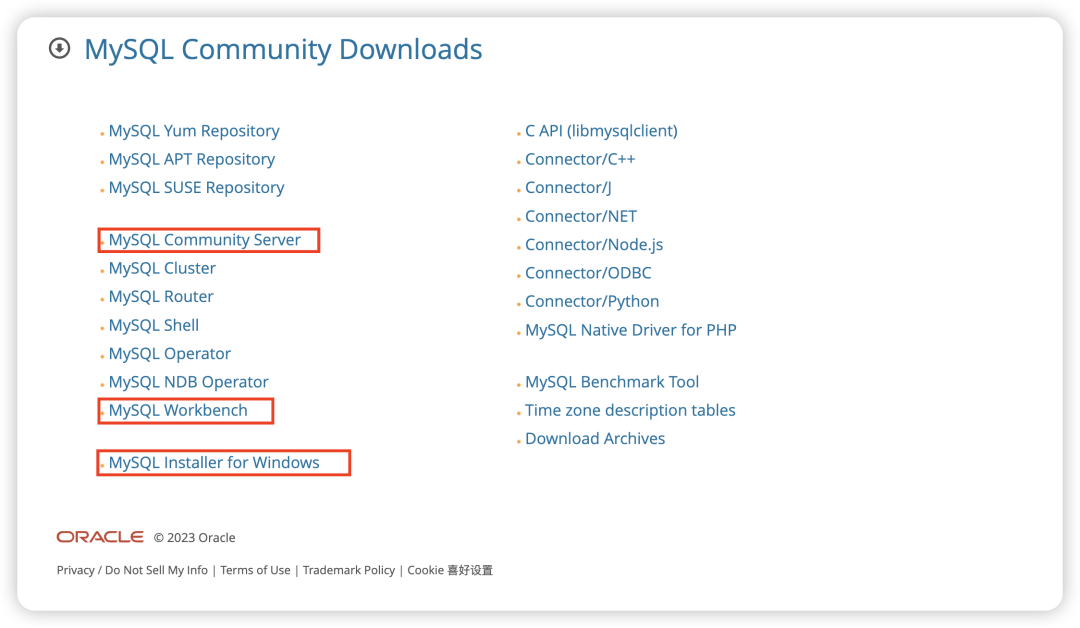
Task: Open the Connector/ODBC link
Action: point(588,273)
